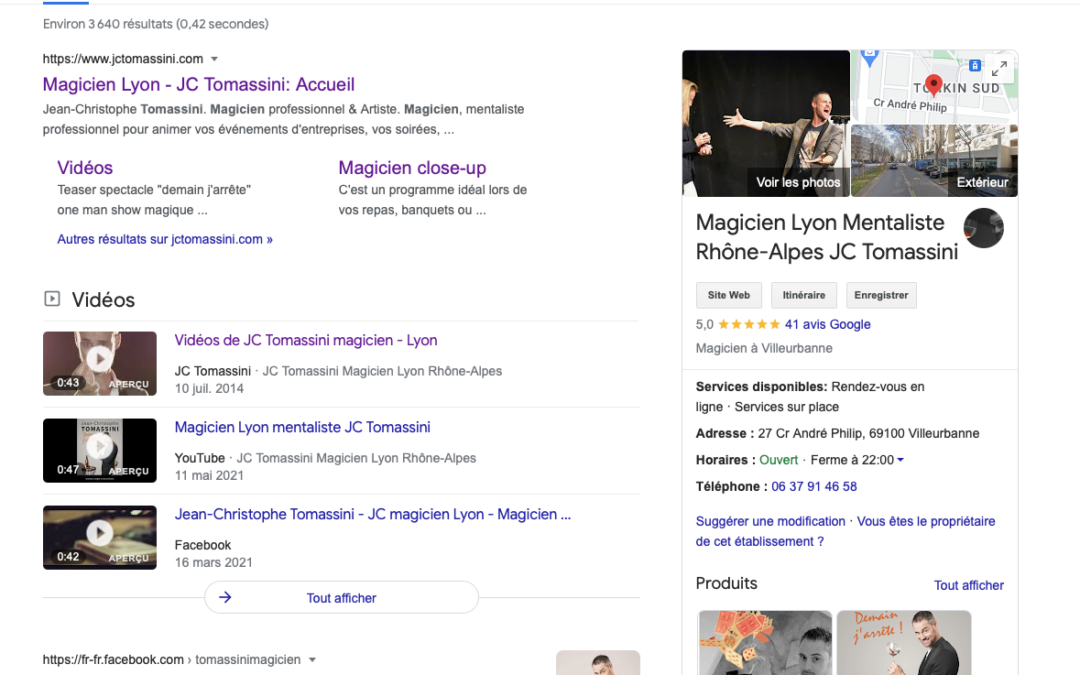Click the Vidéos section icon
Screen dimensions: 1080x675
52,299
